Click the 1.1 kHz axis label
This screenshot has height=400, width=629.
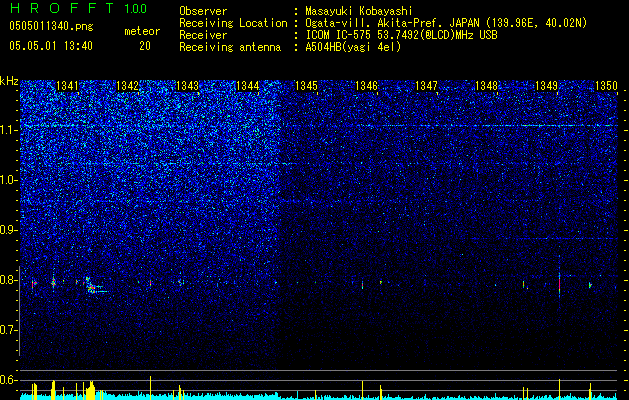click(9, 130)
